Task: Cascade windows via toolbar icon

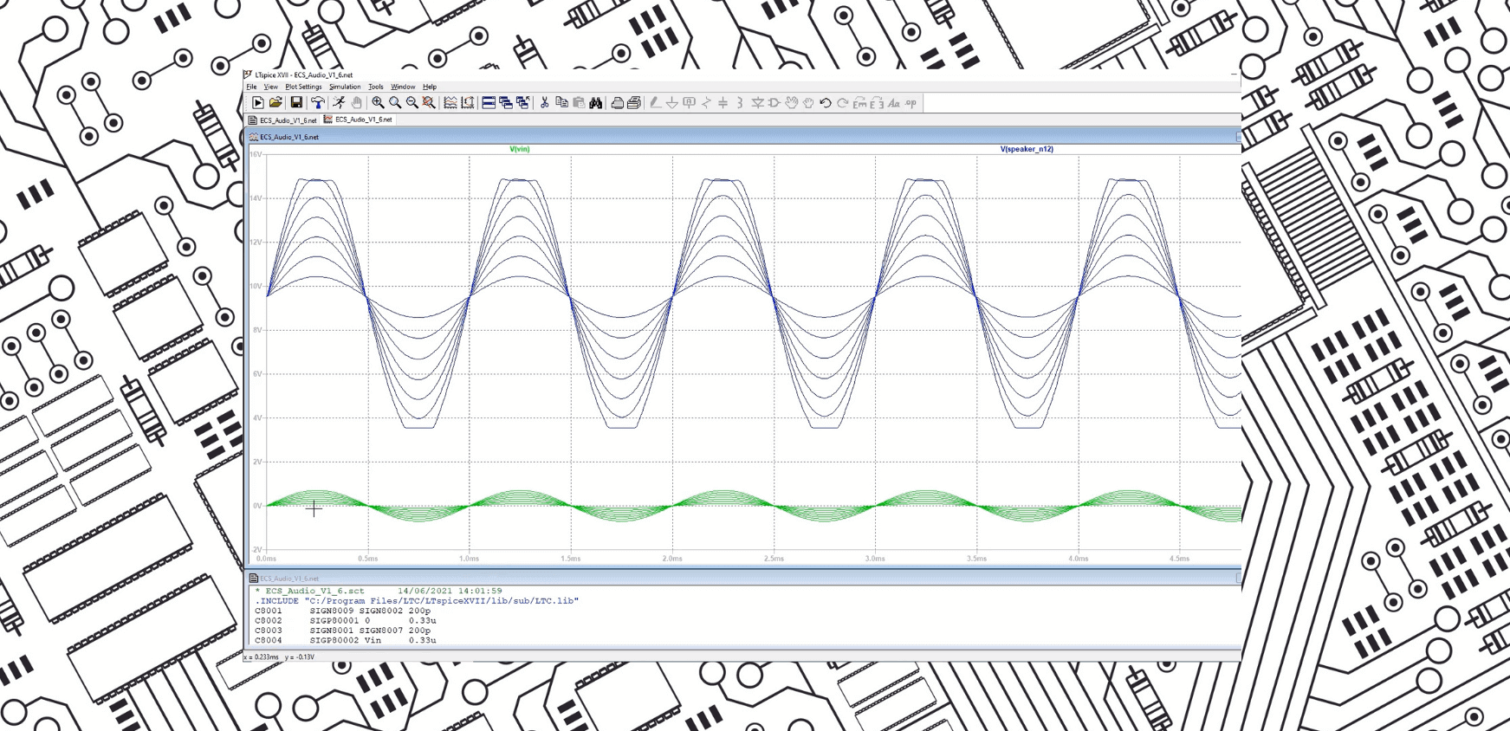Action: 506,102
